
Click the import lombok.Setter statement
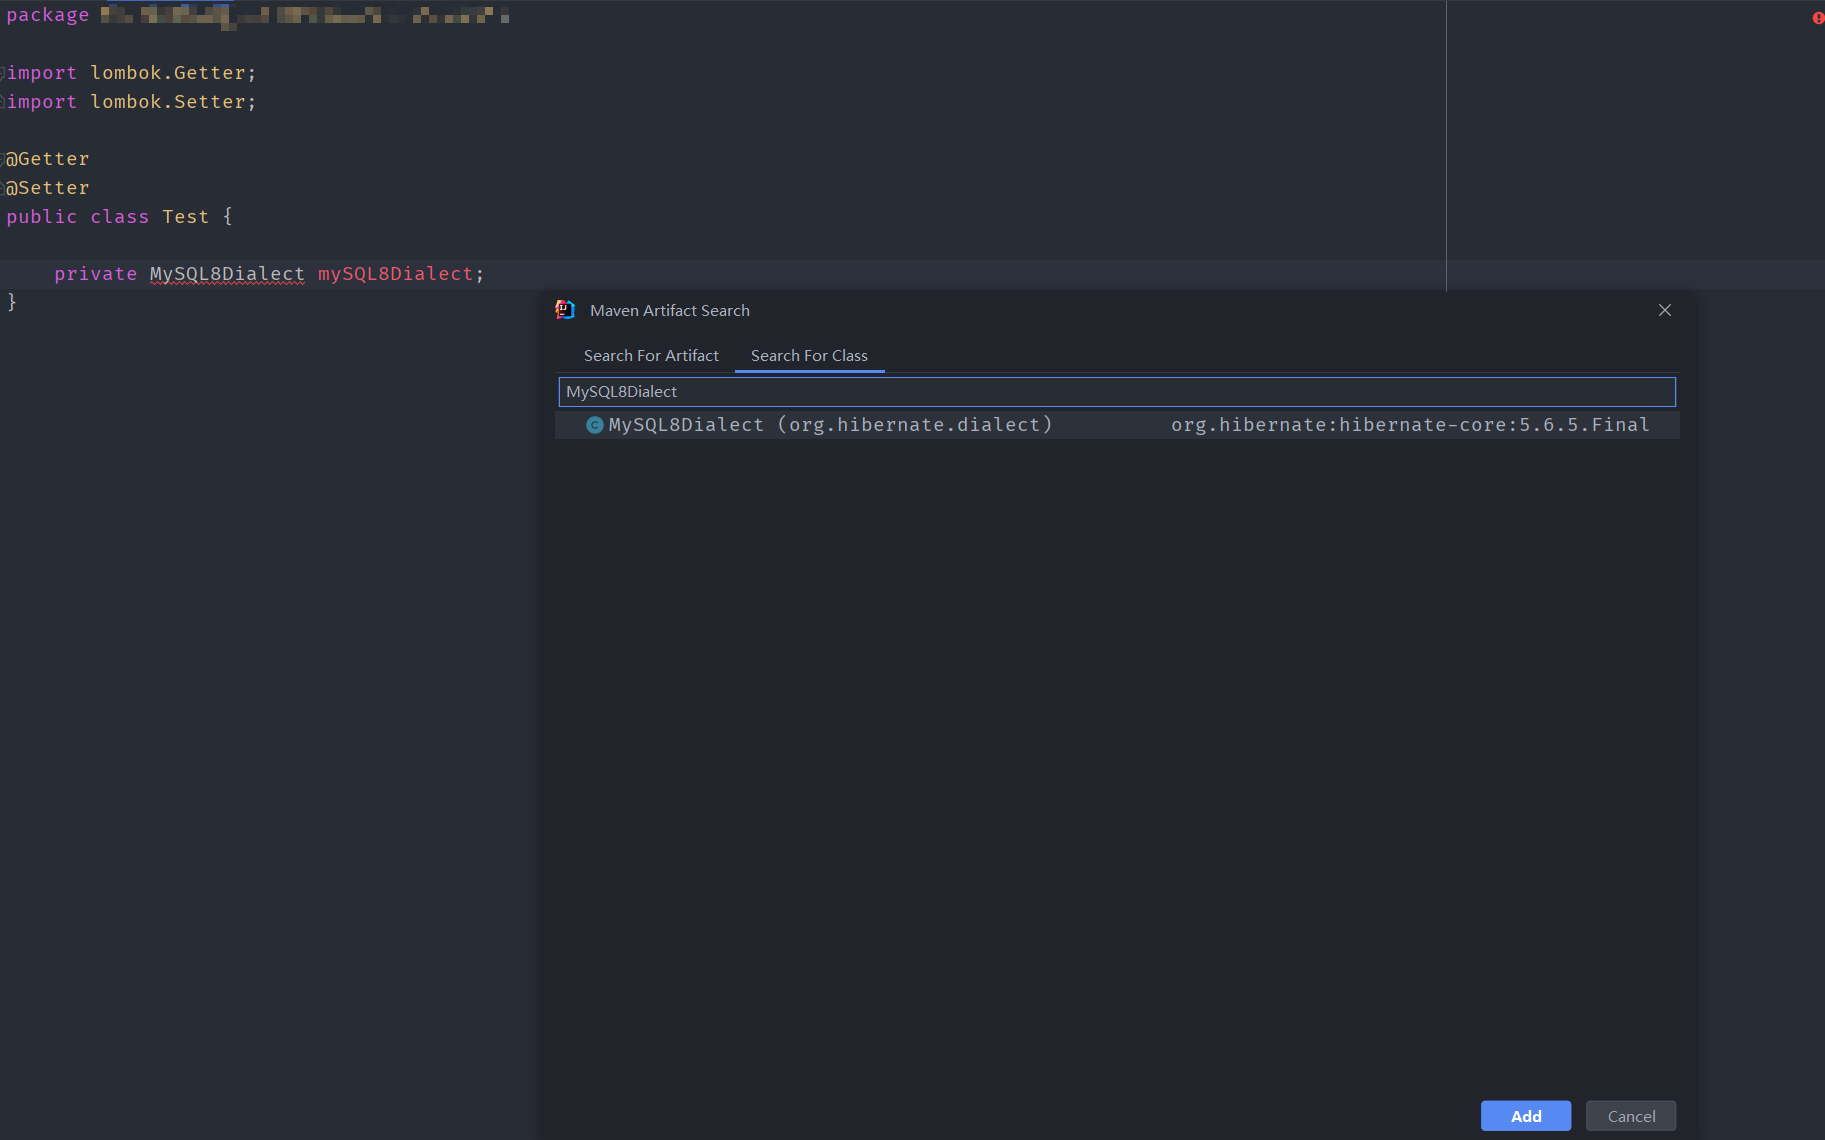(x=130, y=101)
